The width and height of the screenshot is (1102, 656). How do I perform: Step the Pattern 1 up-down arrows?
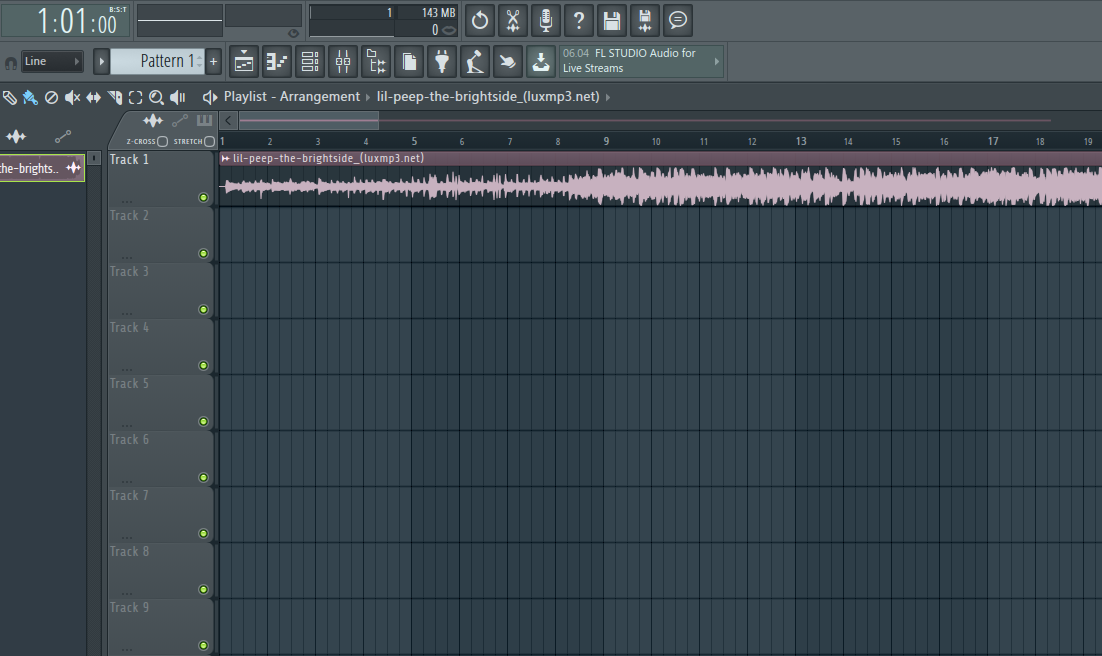(200, 62)
